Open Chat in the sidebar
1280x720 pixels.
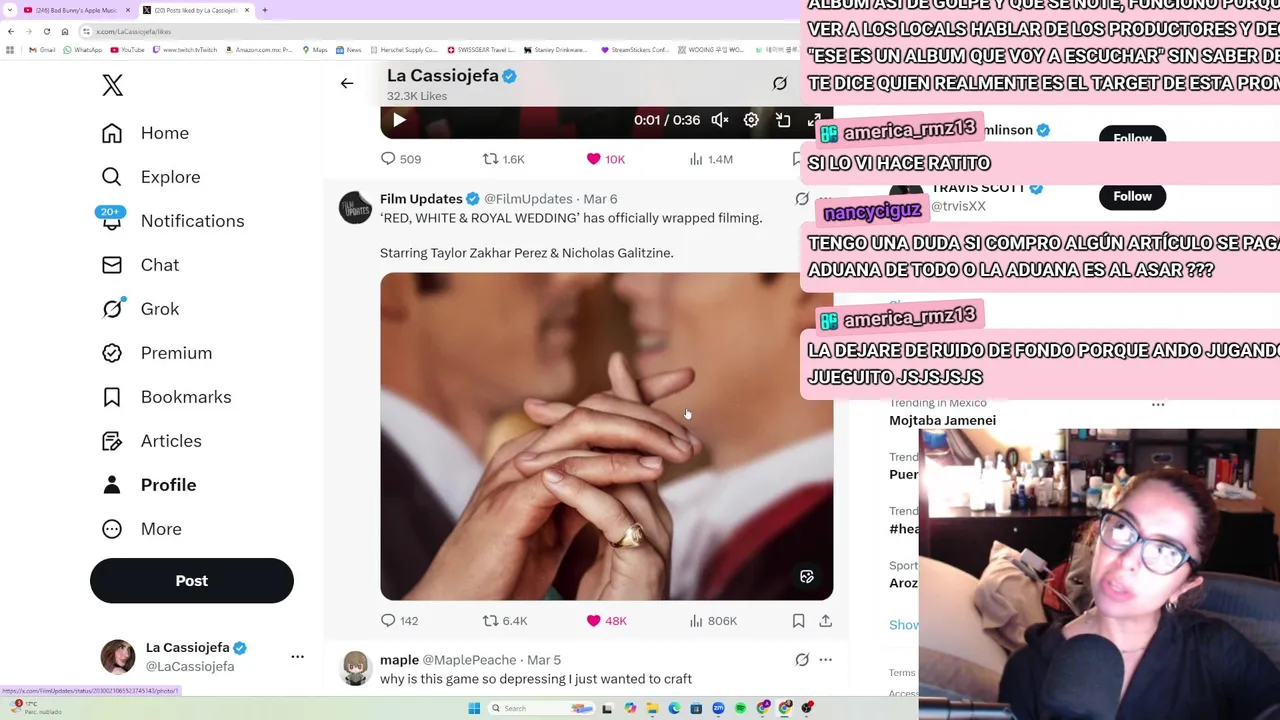click(140, 265)
